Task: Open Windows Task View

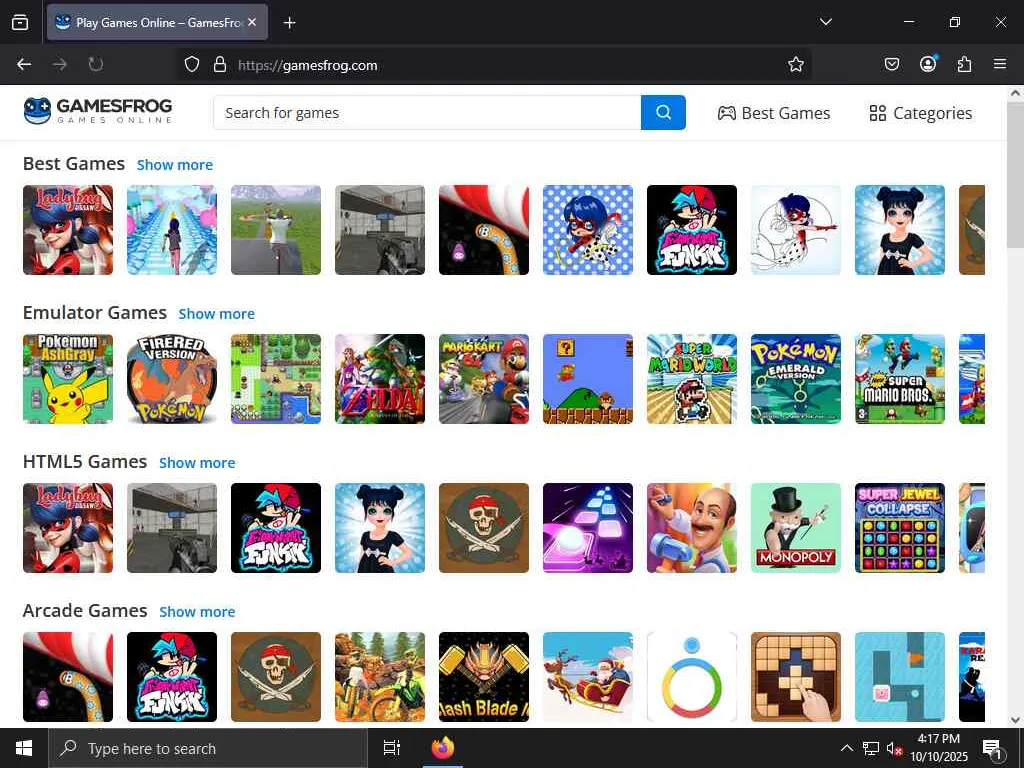Action: (392, 748)
